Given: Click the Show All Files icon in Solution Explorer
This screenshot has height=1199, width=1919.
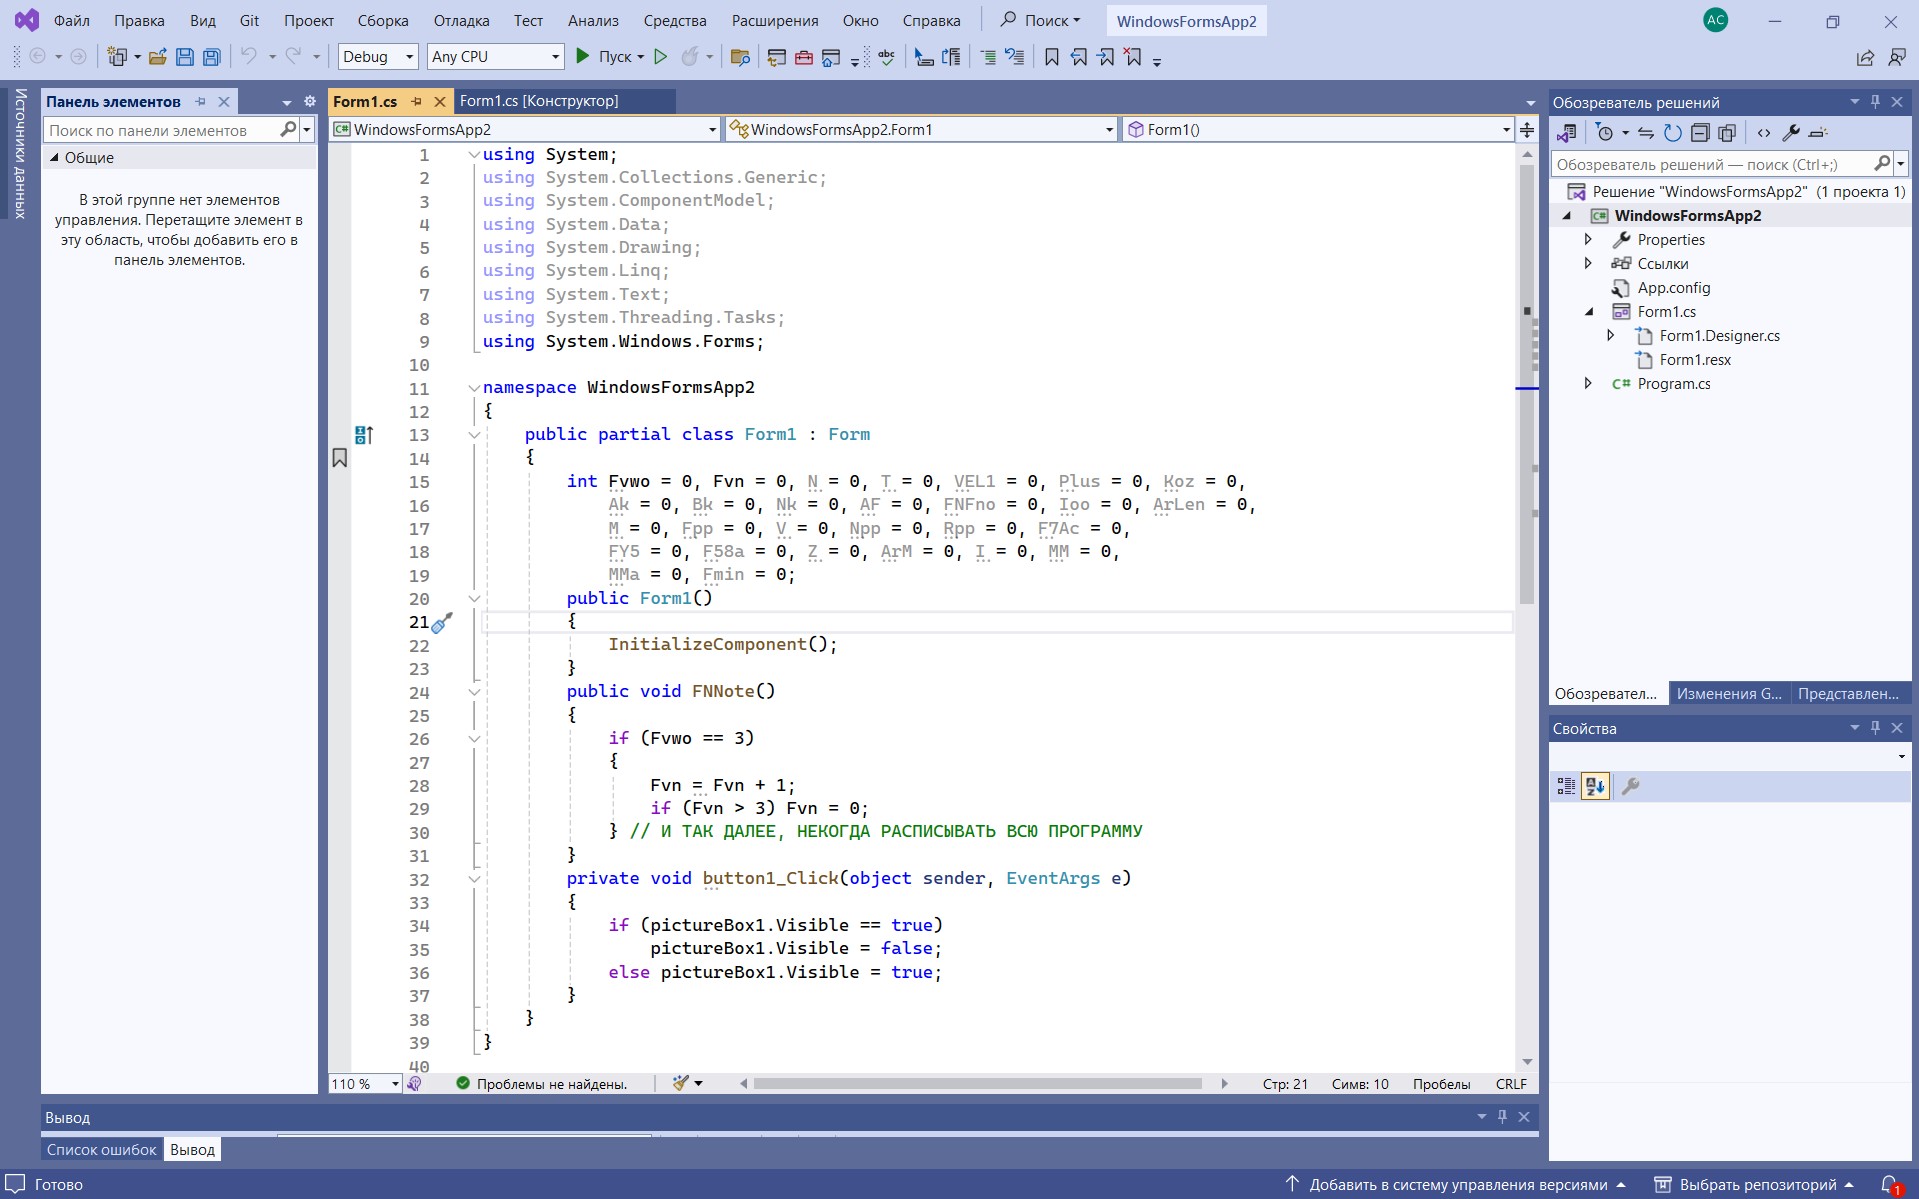Looking at the screenshot, I should [1727, 133].
